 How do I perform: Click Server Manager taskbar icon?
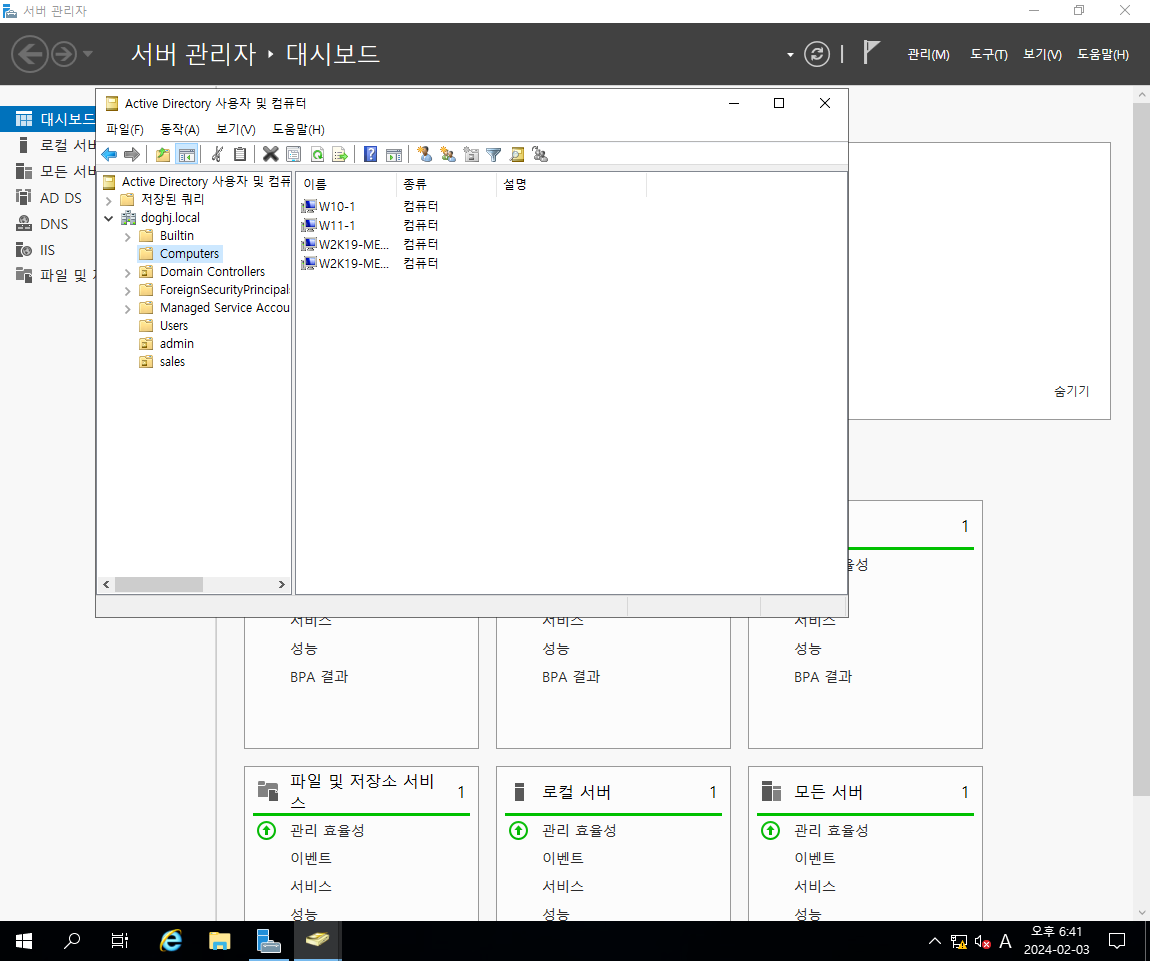click(x=268, y=940)
